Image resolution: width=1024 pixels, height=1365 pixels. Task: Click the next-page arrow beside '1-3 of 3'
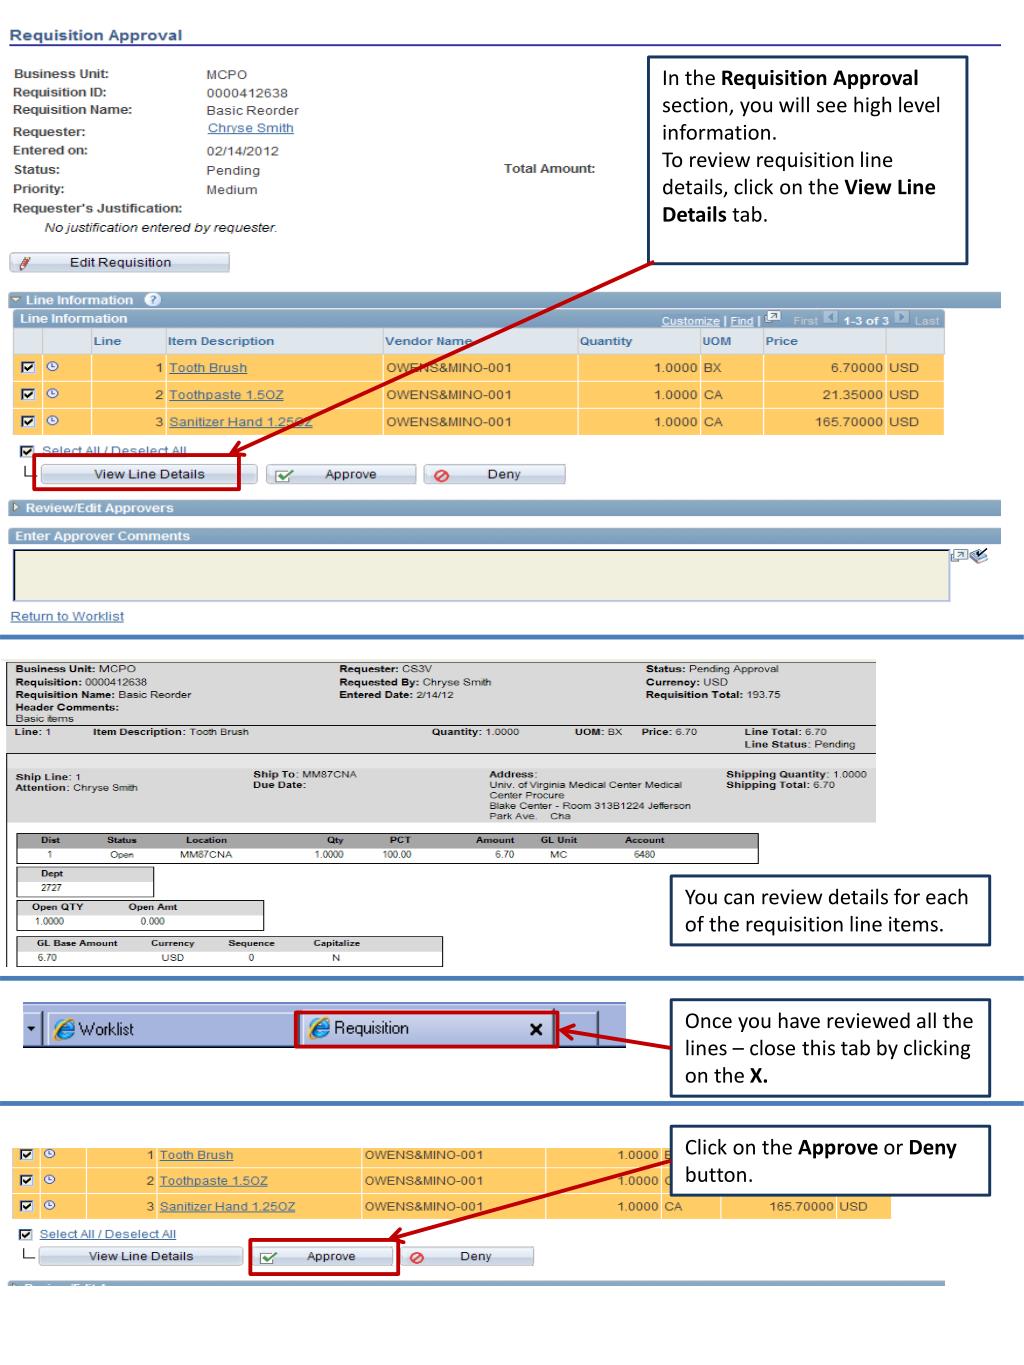(x=900, y=319)
